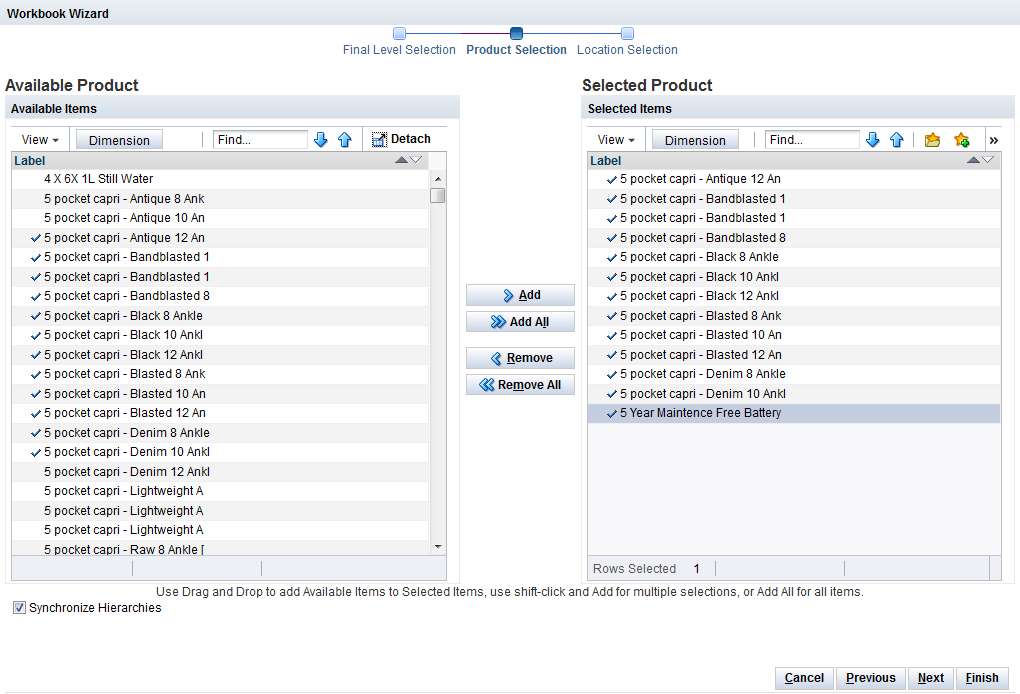1020x694 pixels.
Task: Select 5 pocket capri - Black 10 Ankl in Available
Action: 220,335
